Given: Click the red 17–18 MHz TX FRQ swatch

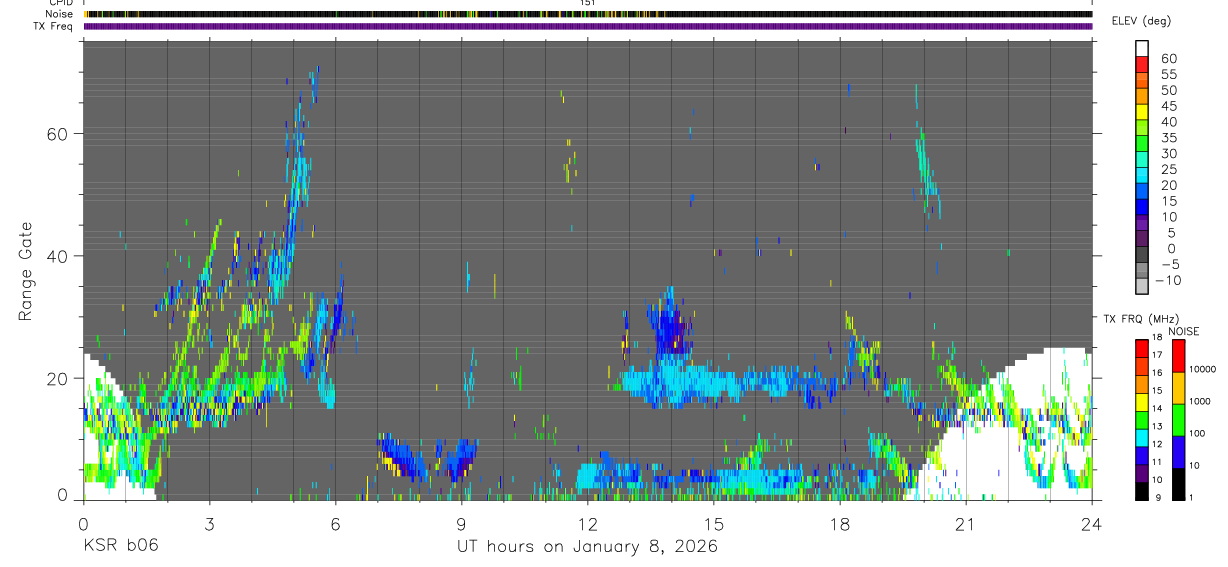Looking at the screenshot, I should 1142,348.
